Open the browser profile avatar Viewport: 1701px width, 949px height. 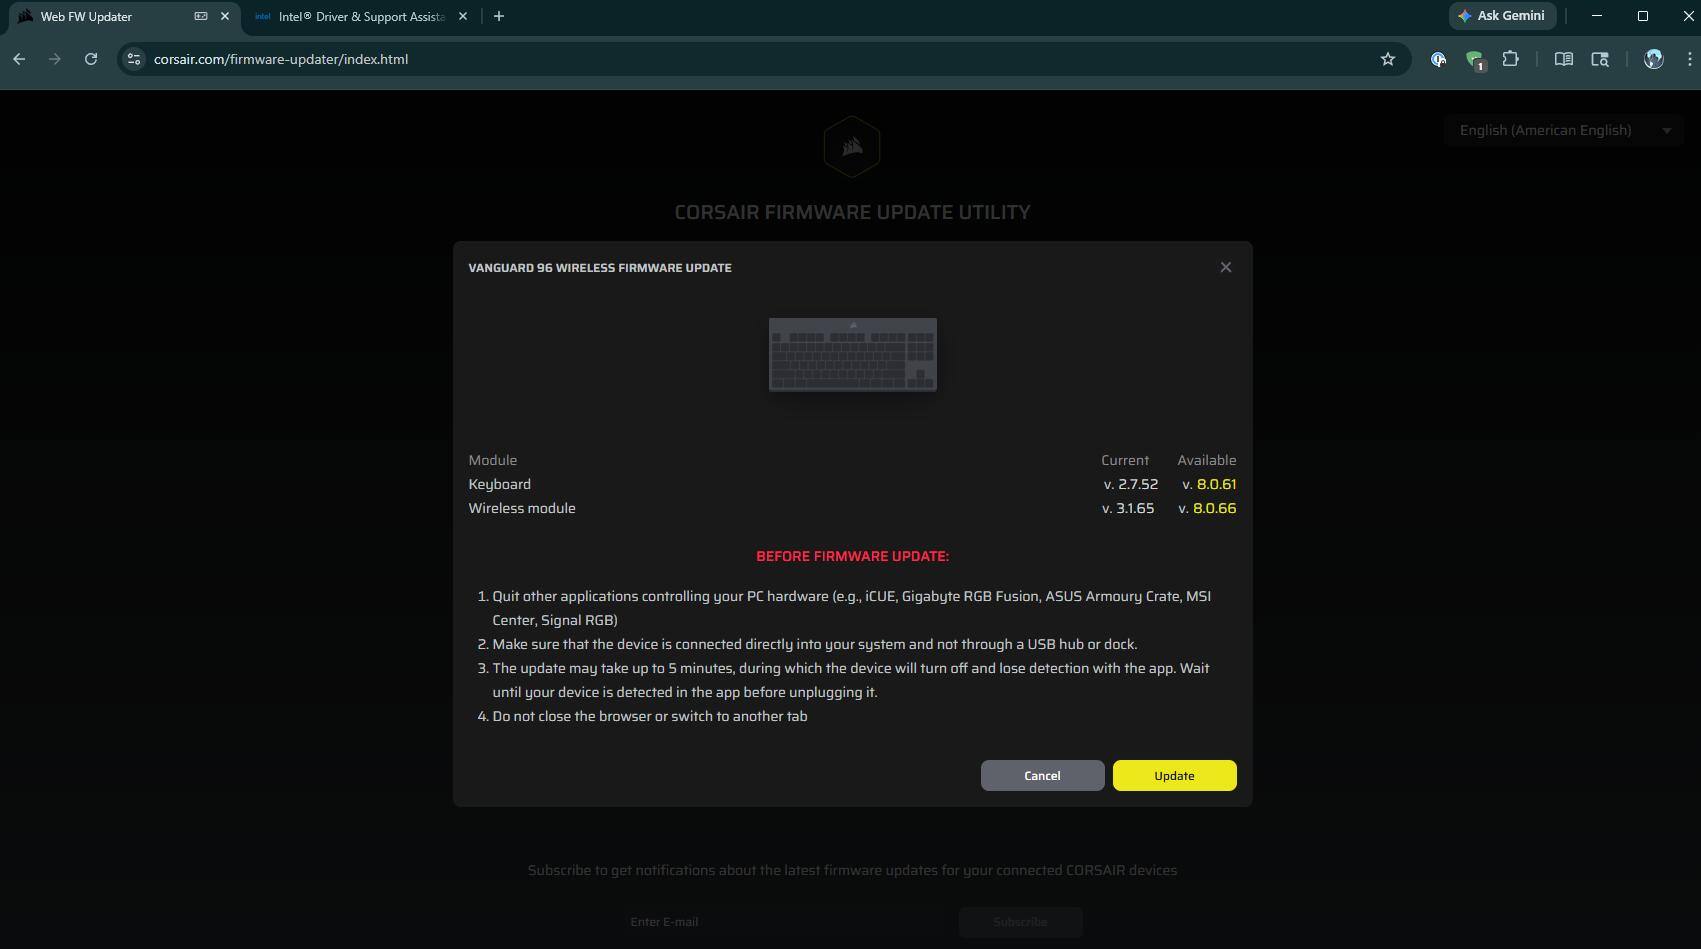click(1654, 59)
